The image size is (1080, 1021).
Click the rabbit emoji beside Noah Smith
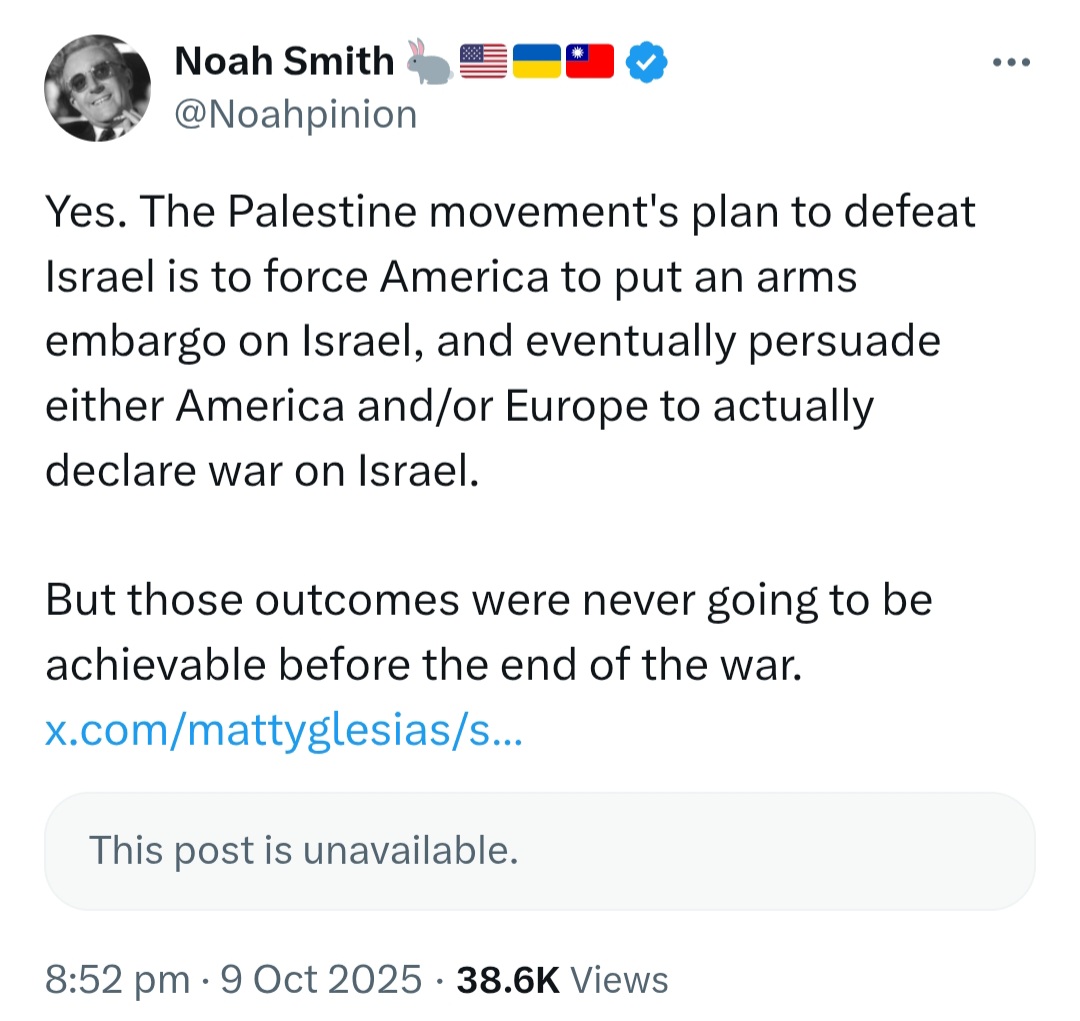428,61
